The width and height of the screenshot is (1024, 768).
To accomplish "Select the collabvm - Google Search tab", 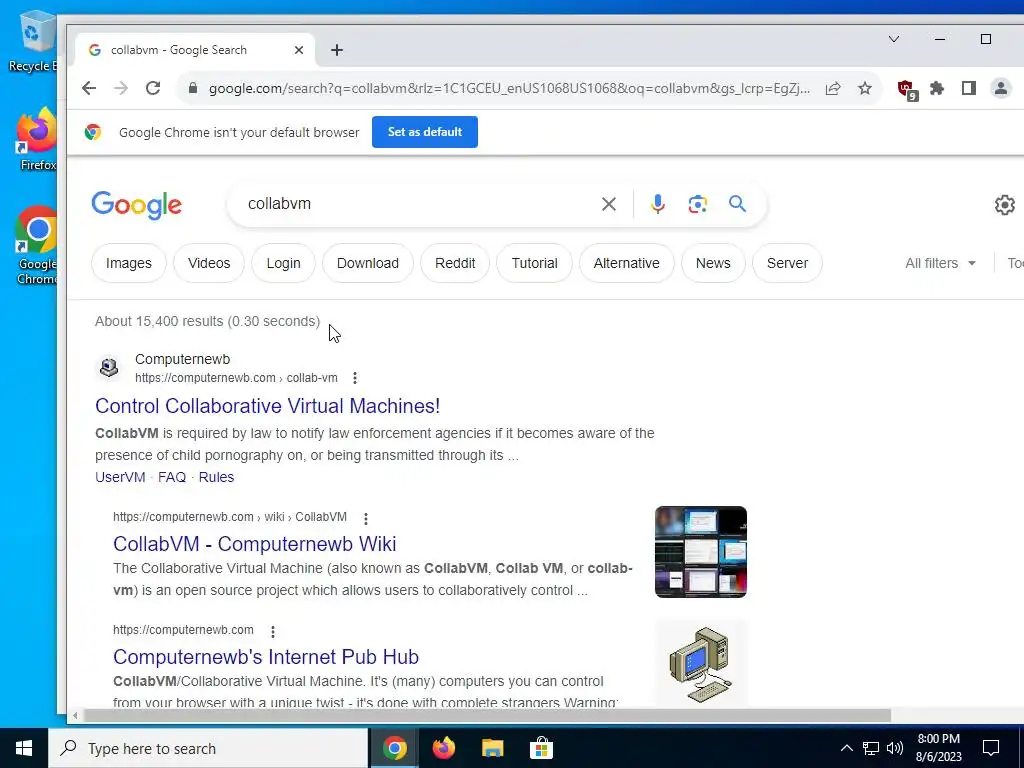I will [x=196, y=50].
